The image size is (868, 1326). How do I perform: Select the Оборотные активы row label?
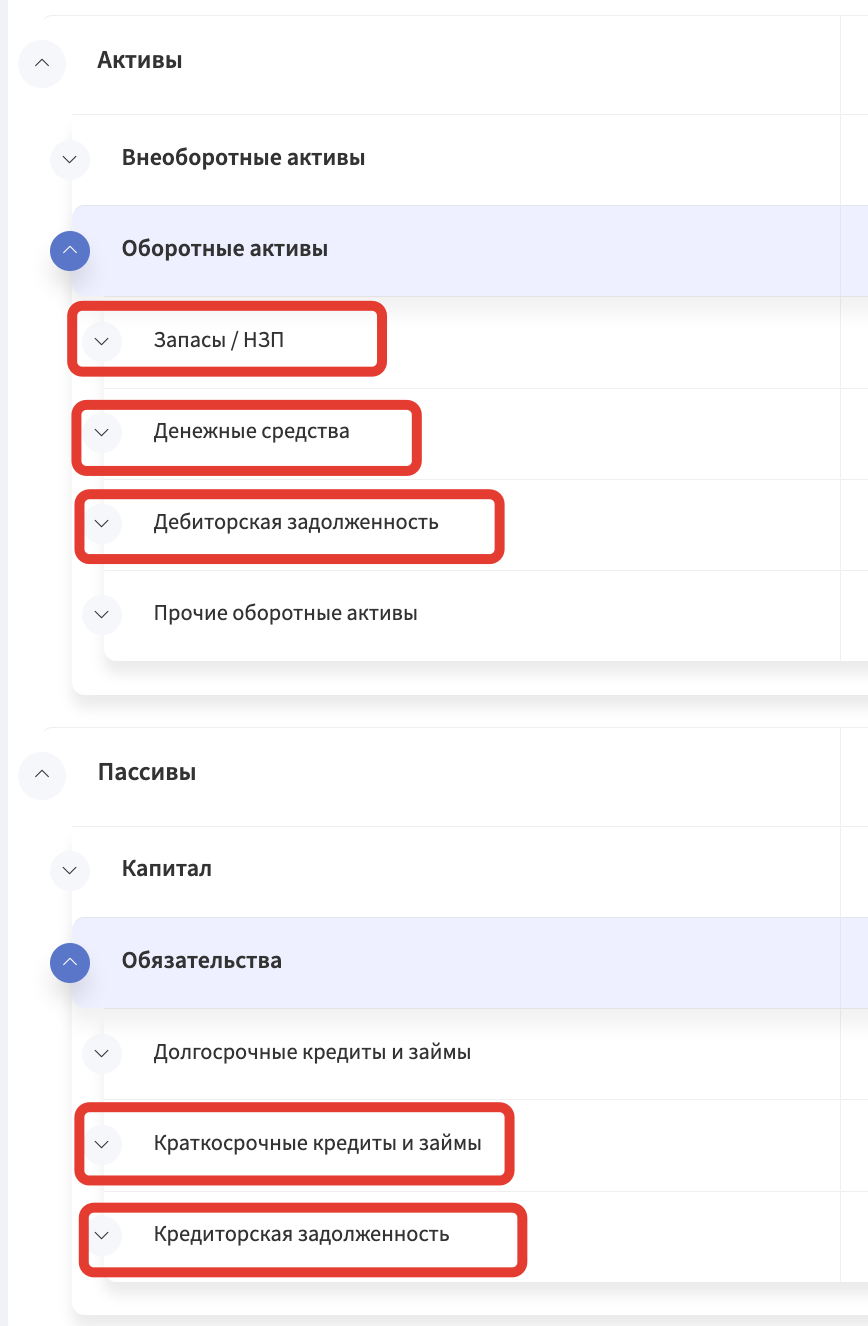[x=225, y=249]
